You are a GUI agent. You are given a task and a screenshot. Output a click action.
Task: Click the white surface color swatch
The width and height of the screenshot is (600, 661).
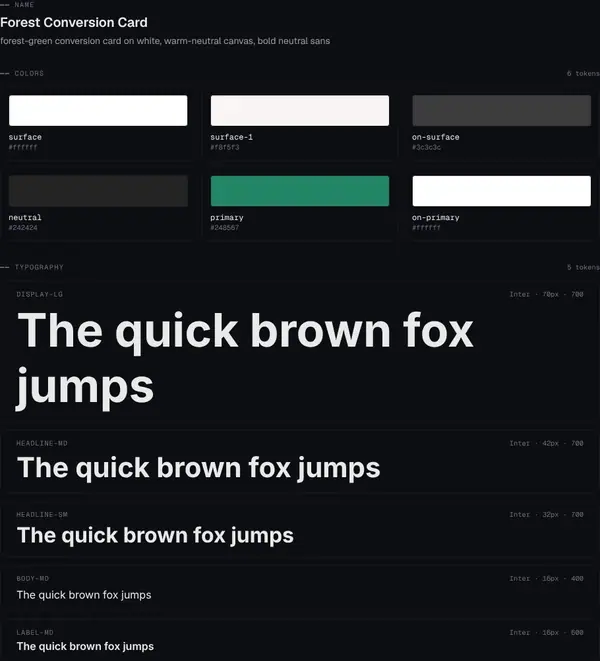click(98, 110)
